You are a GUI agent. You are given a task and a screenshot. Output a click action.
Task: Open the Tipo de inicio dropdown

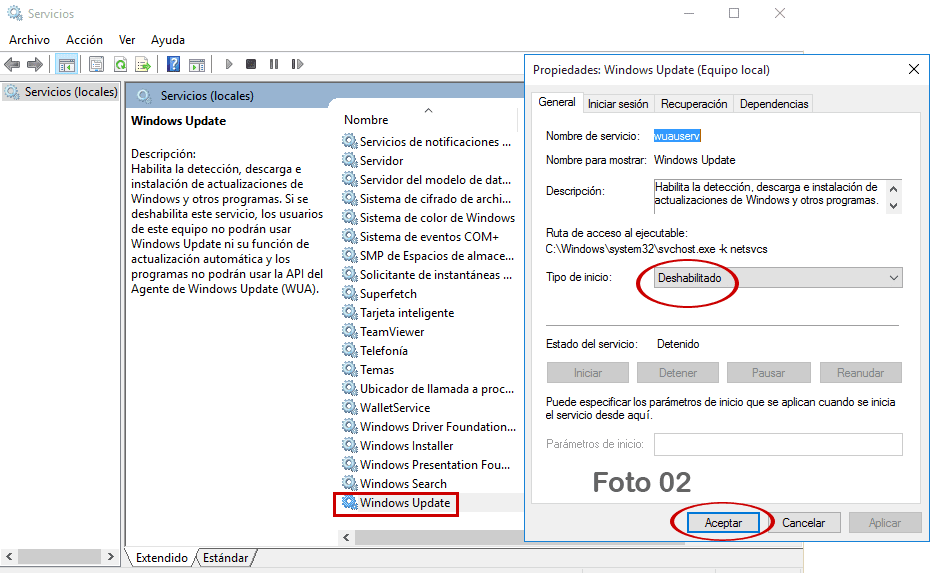click(778, 278)
